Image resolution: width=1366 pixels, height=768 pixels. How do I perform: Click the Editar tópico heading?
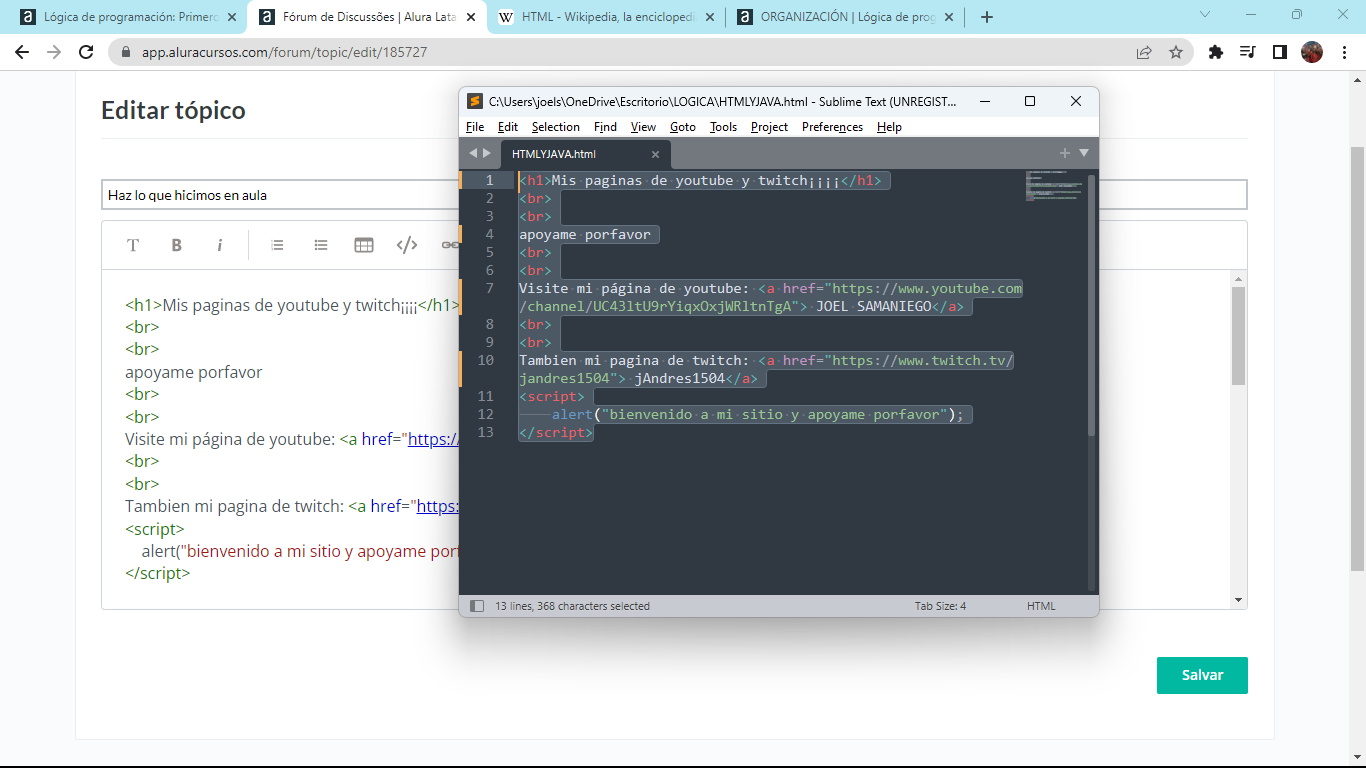pyautogui.click(x=173, y=110)
